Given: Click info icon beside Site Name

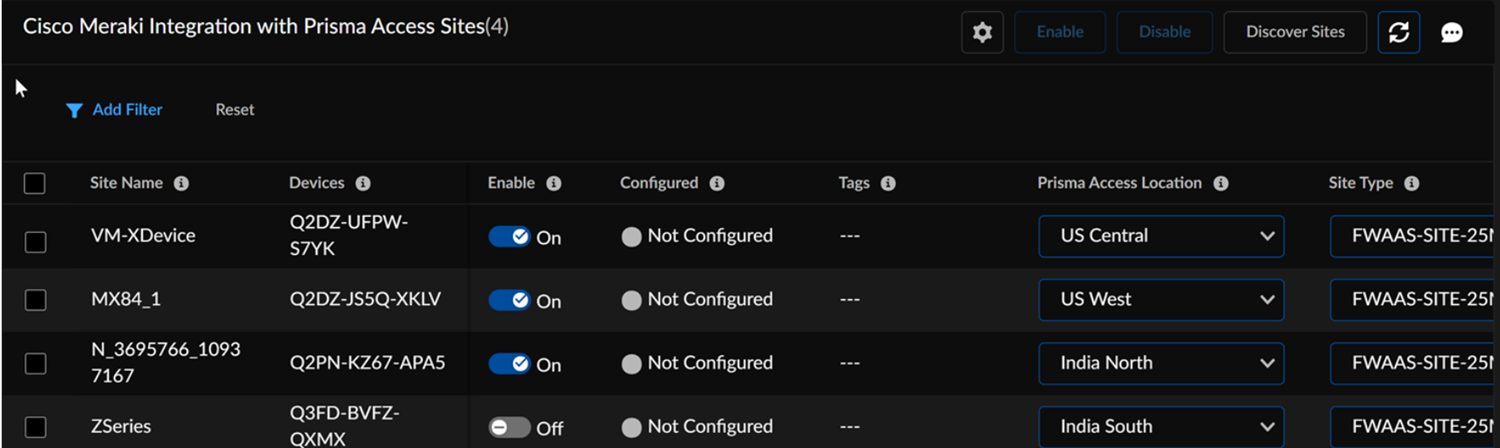Looking at the screenshot, I should [181, 184].
